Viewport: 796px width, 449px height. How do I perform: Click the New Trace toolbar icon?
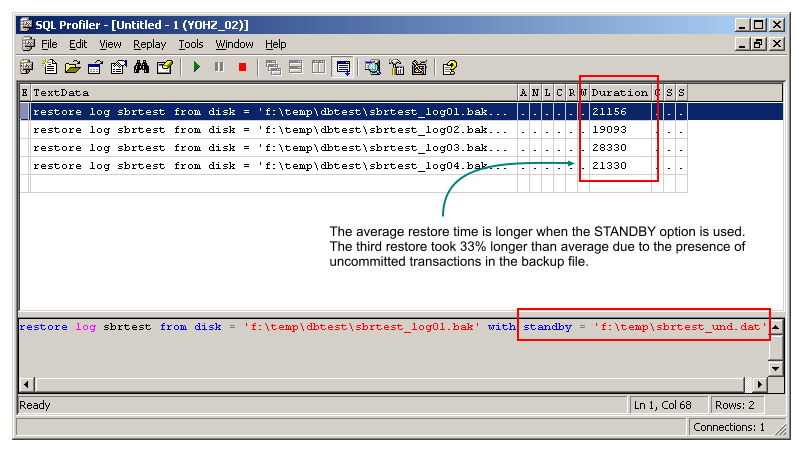26,67
